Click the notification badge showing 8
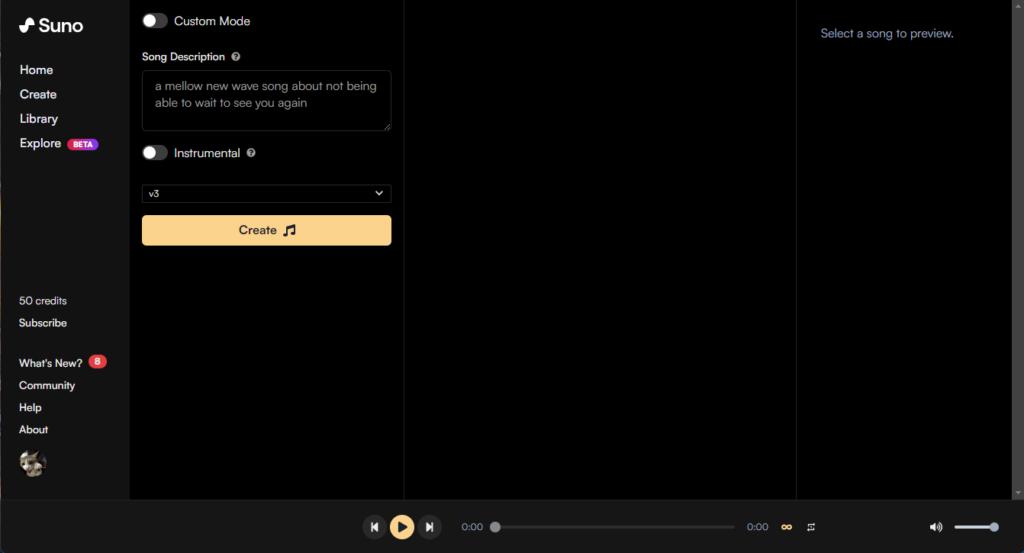The image size is (1024, 553). click(x=97, y=362)
